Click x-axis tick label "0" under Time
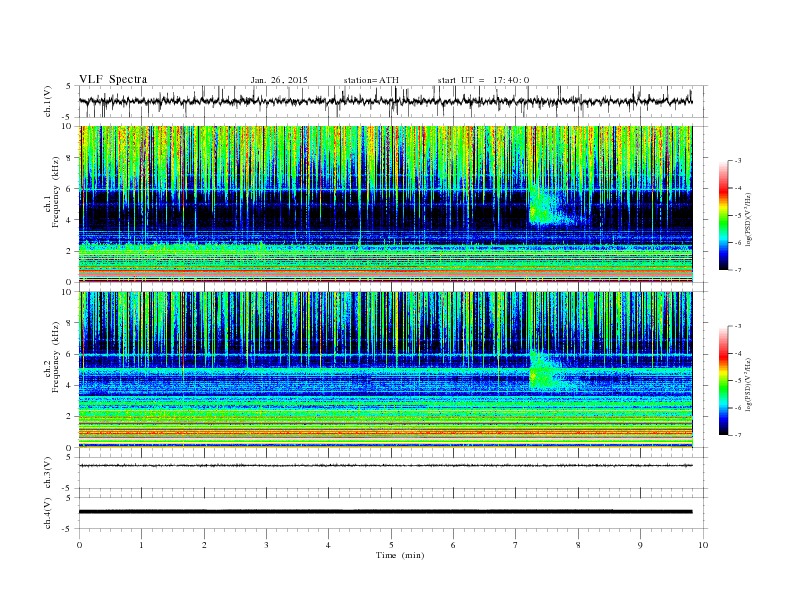 point(79,545)
